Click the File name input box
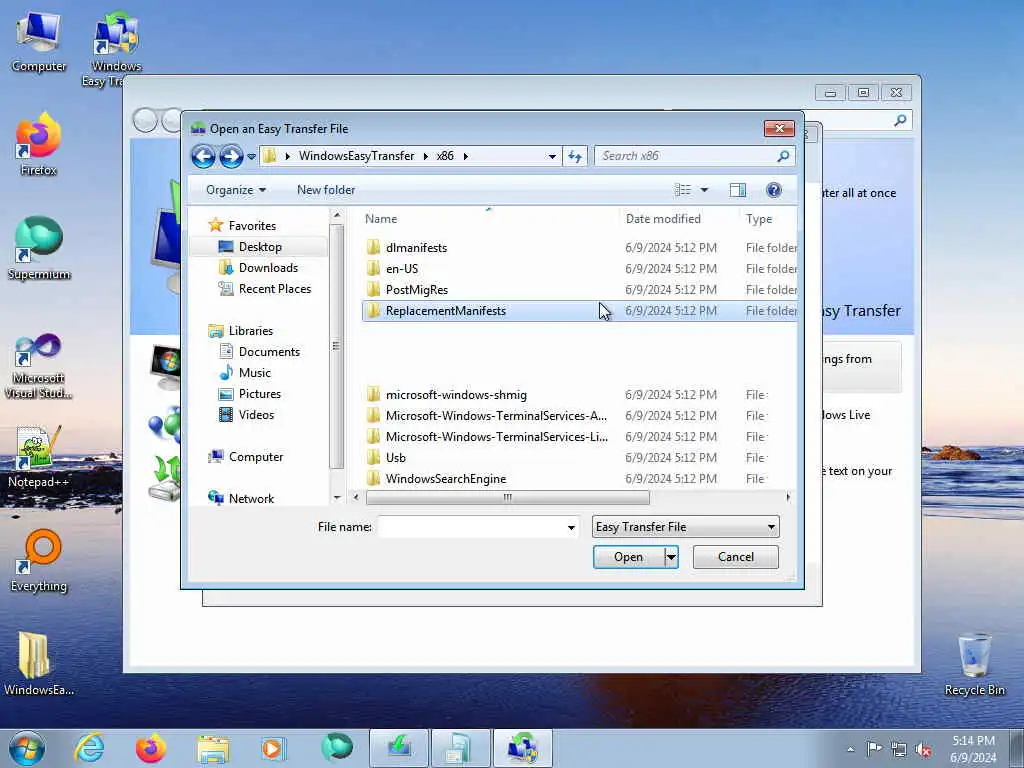1024x768 pixels. [470, 527]
